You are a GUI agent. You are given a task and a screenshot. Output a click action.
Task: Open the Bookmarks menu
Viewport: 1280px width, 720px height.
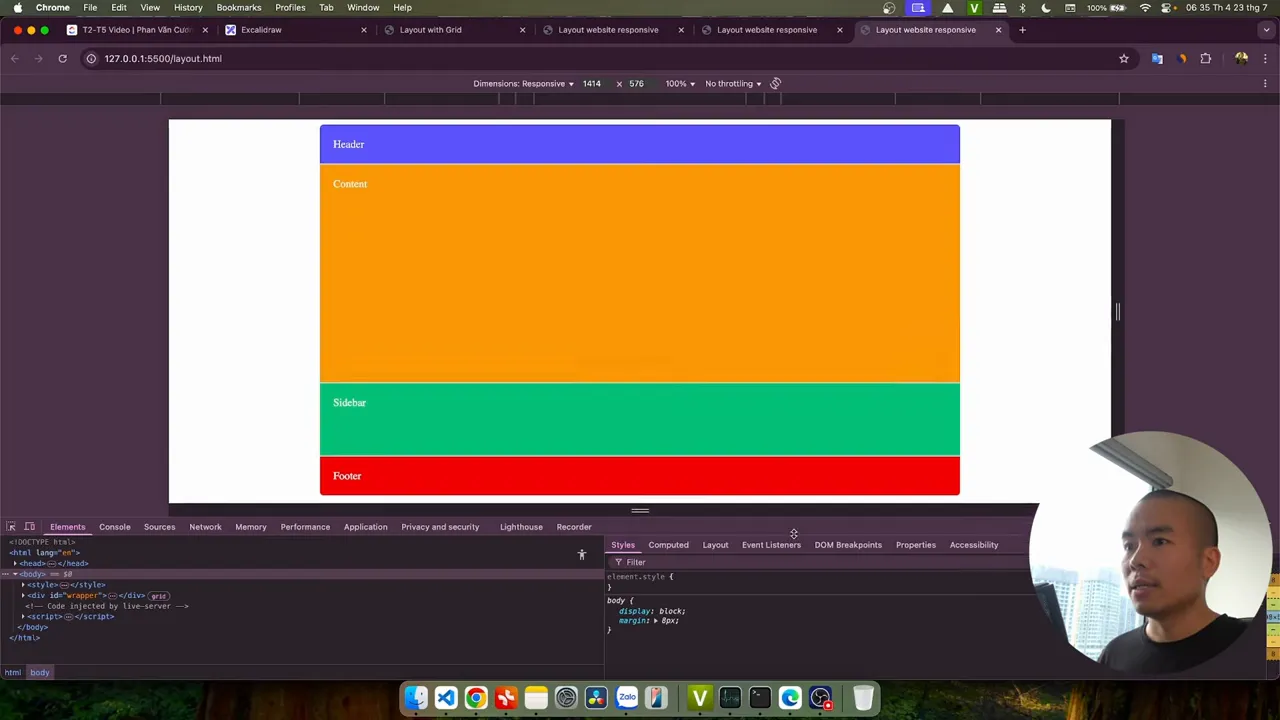[239, 8]
